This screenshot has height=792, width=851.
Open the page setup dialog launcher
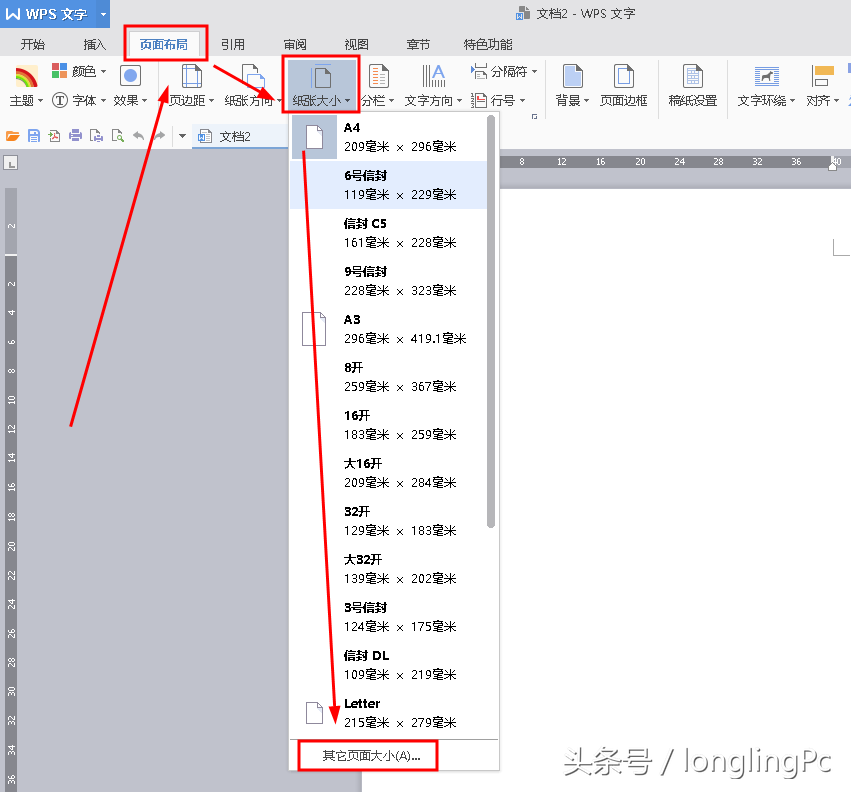tap(535, 116)
